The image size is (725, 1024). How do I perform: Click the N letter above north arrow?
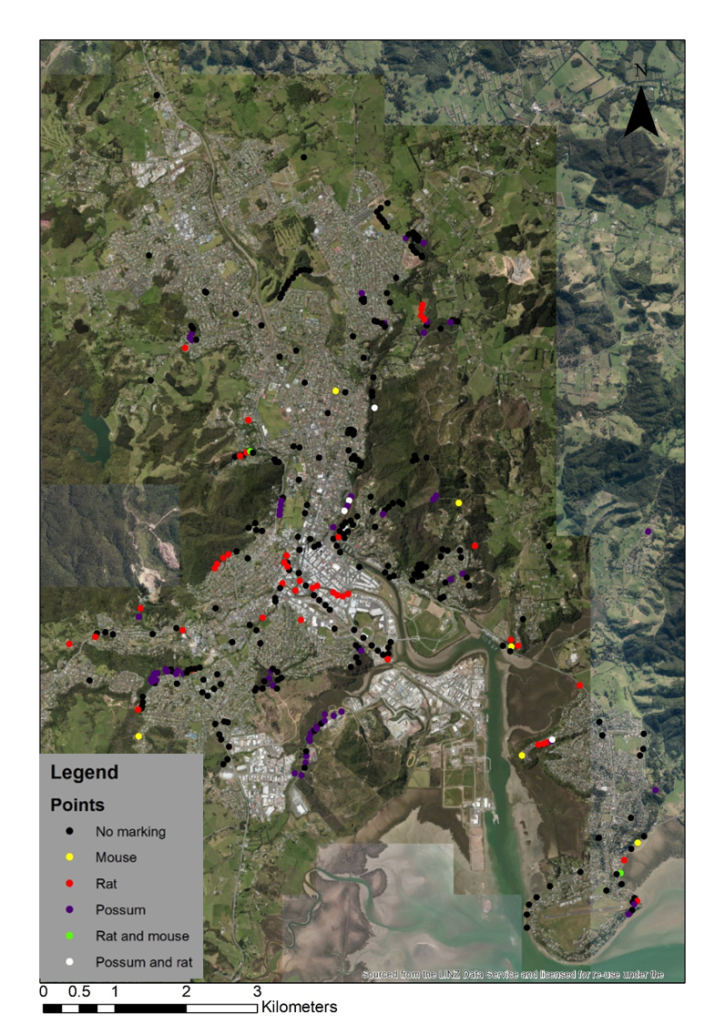[641, 71]
